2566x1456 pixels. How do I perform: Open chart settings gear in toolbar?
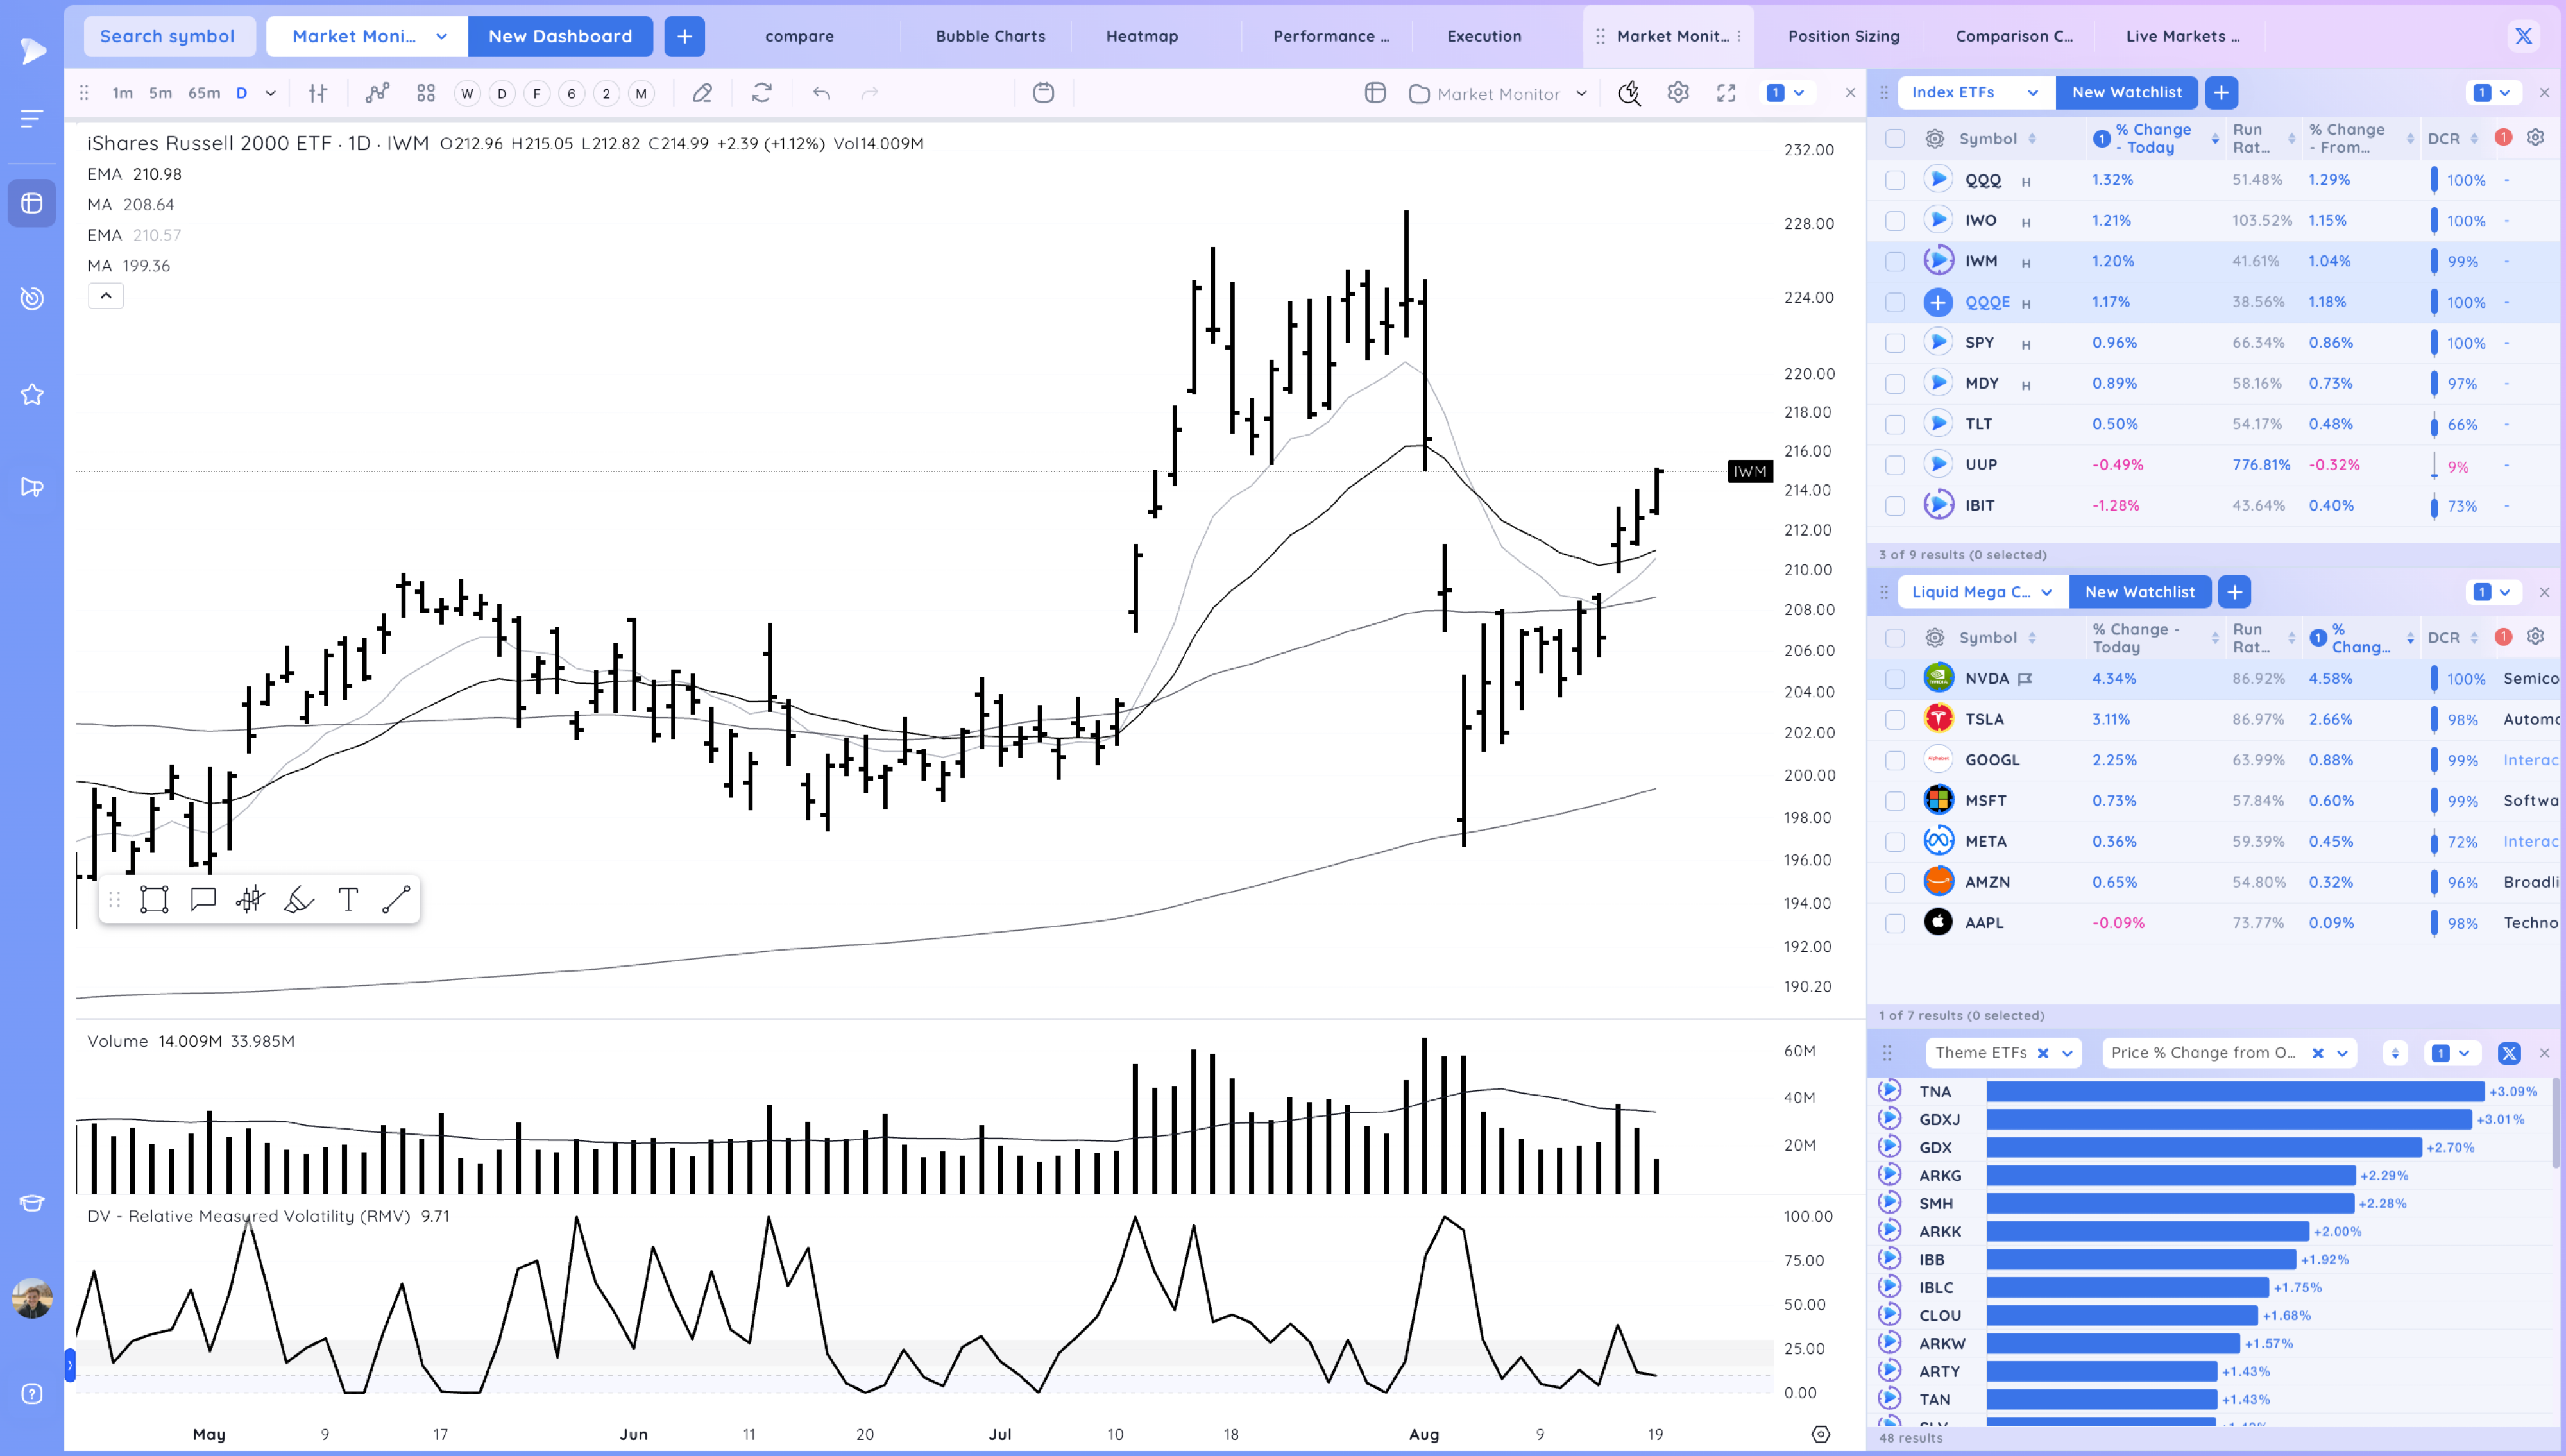[x=1678, y=93]
